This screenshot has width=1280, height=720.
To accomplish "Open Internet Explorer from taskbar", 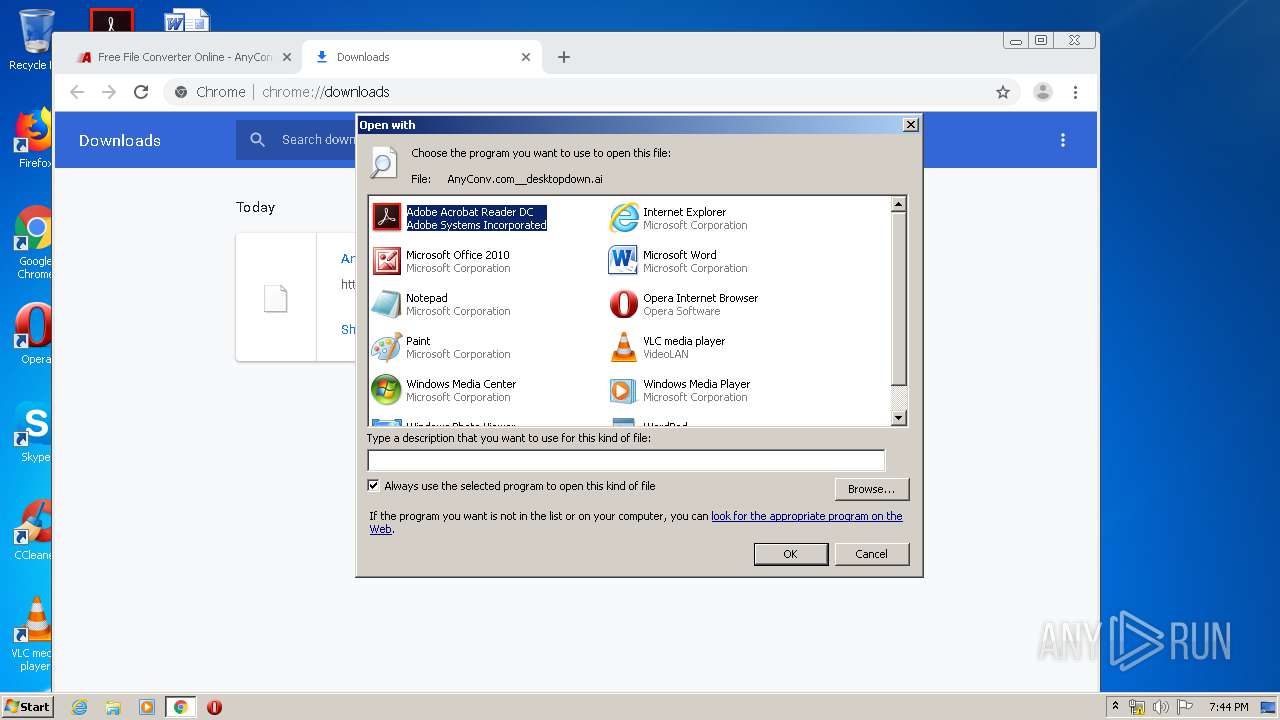I will 80,707.
